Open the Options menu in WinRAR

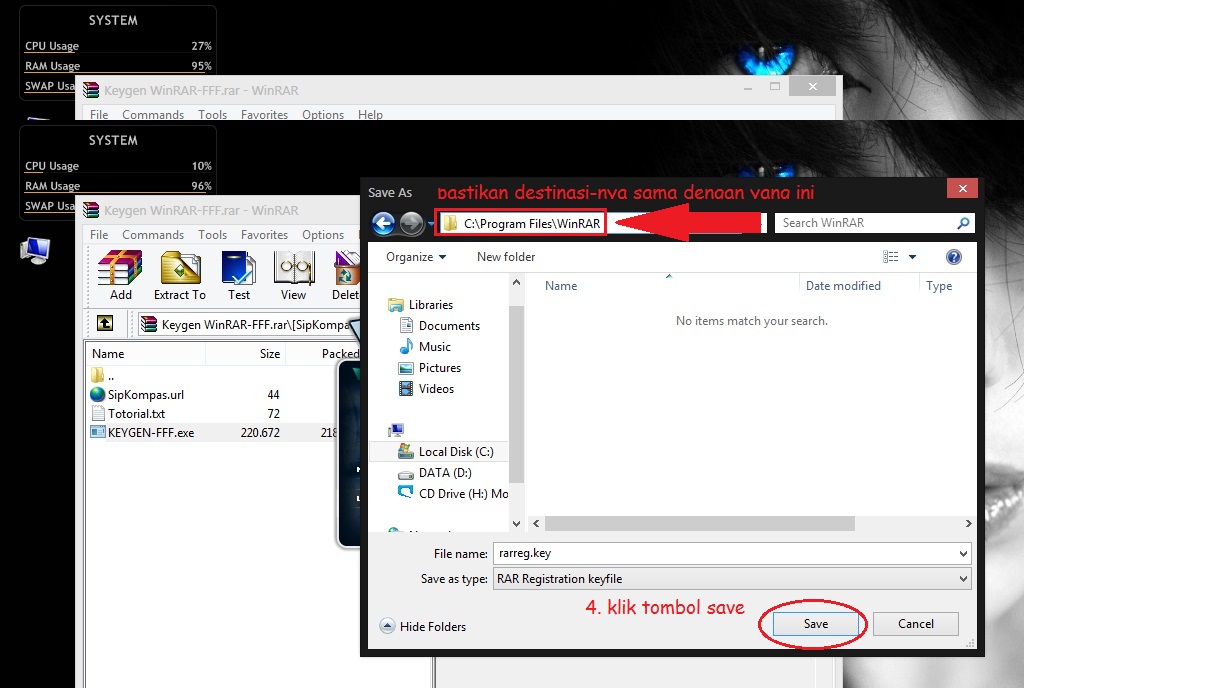click(x=323, y=234)
